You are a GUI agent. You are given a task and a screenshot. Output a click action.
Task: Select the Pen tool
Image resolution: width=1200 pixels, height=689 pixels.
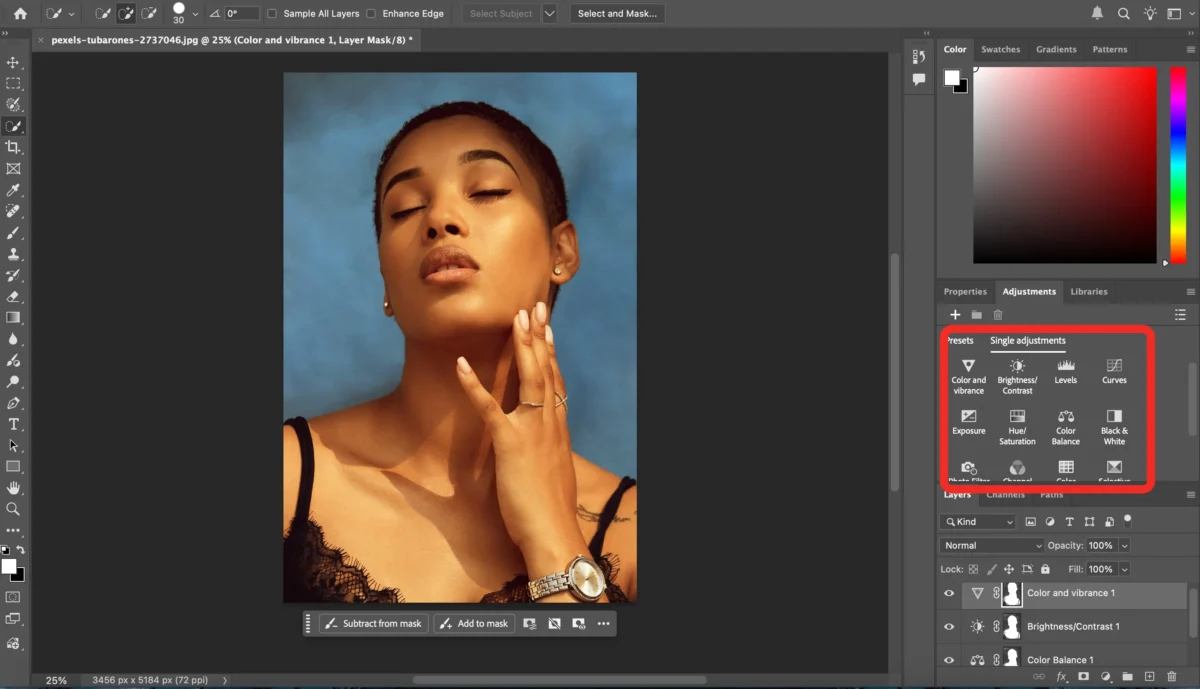pos(14,403)
